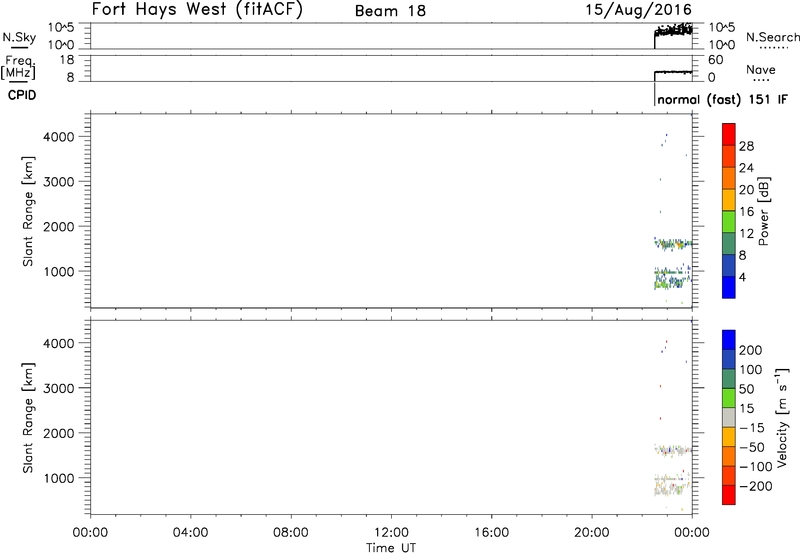
Task: Select the '200' Velocity colorbar label
Action: (751, 350)
